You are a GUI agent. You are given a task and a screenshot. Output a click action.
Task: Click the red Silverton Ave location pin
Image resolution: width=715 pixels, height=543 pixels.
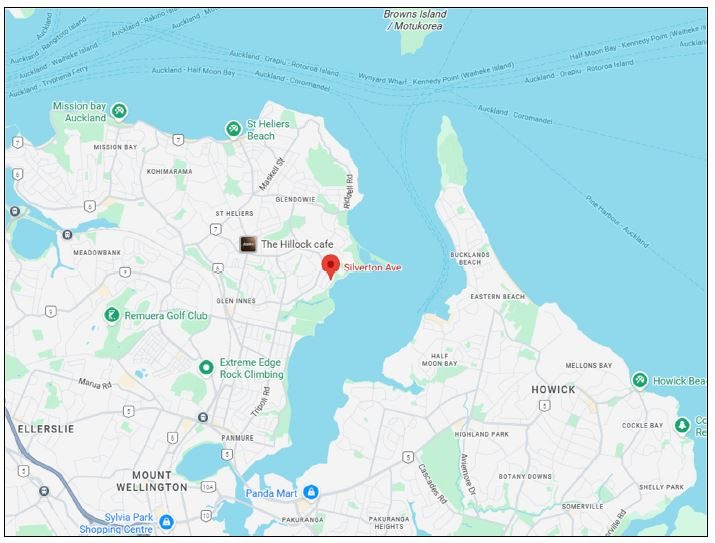(x=331, y=267)
